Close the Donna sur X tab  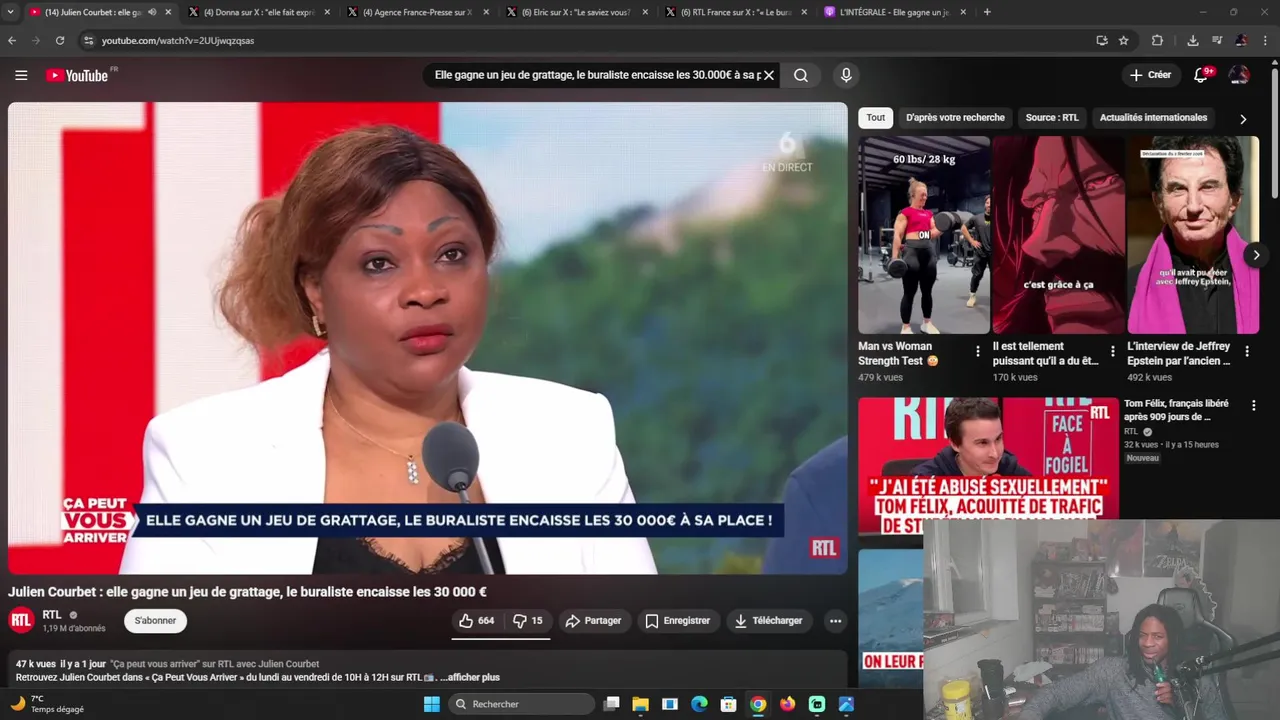click(x=327, y=12)
